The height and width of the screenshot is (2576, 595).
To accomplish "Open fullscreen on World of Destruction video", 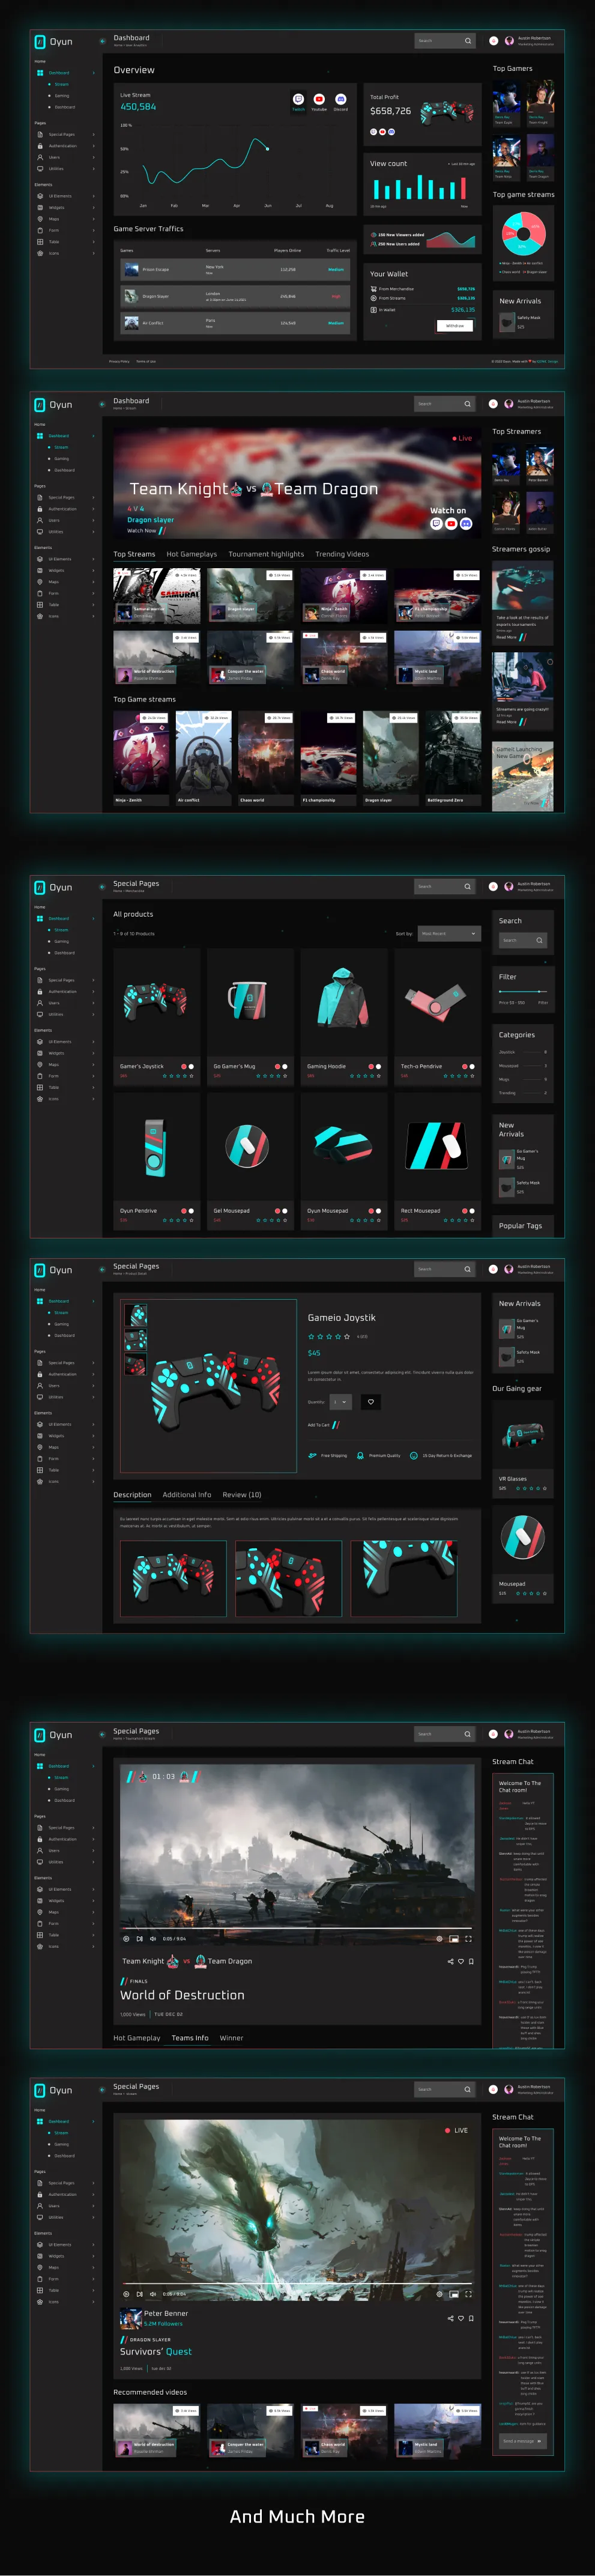I will pos(468,1938).
